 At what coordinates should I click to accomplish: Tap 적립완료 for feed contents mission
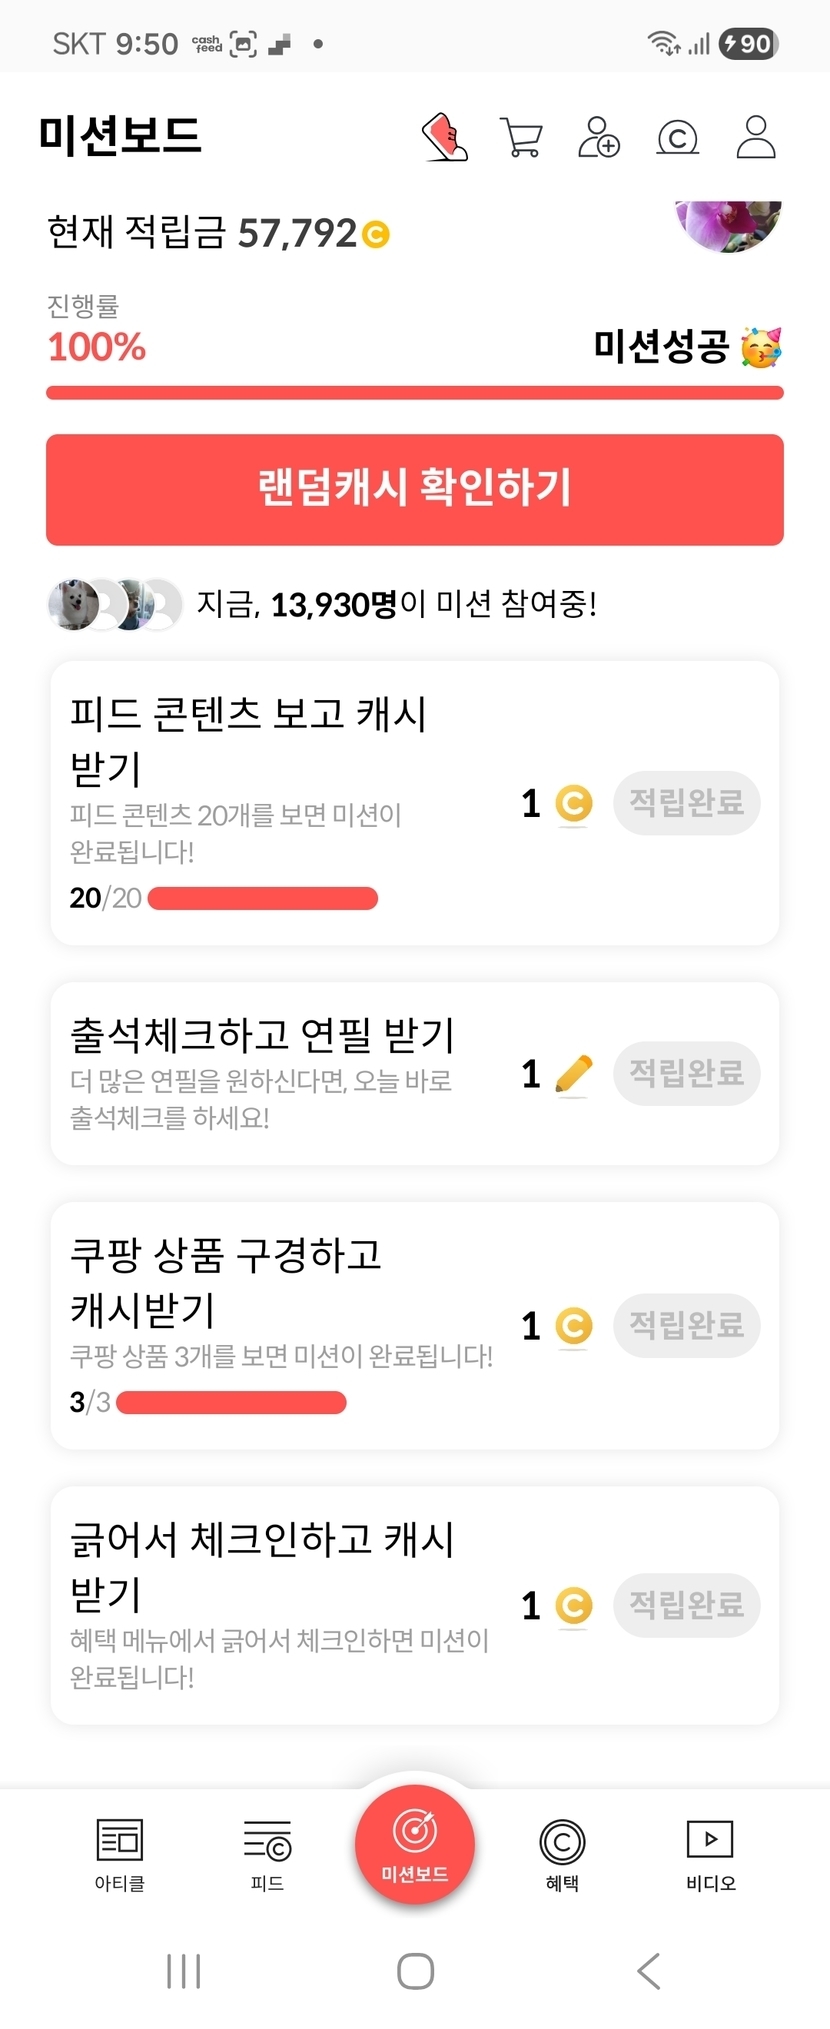686,803
